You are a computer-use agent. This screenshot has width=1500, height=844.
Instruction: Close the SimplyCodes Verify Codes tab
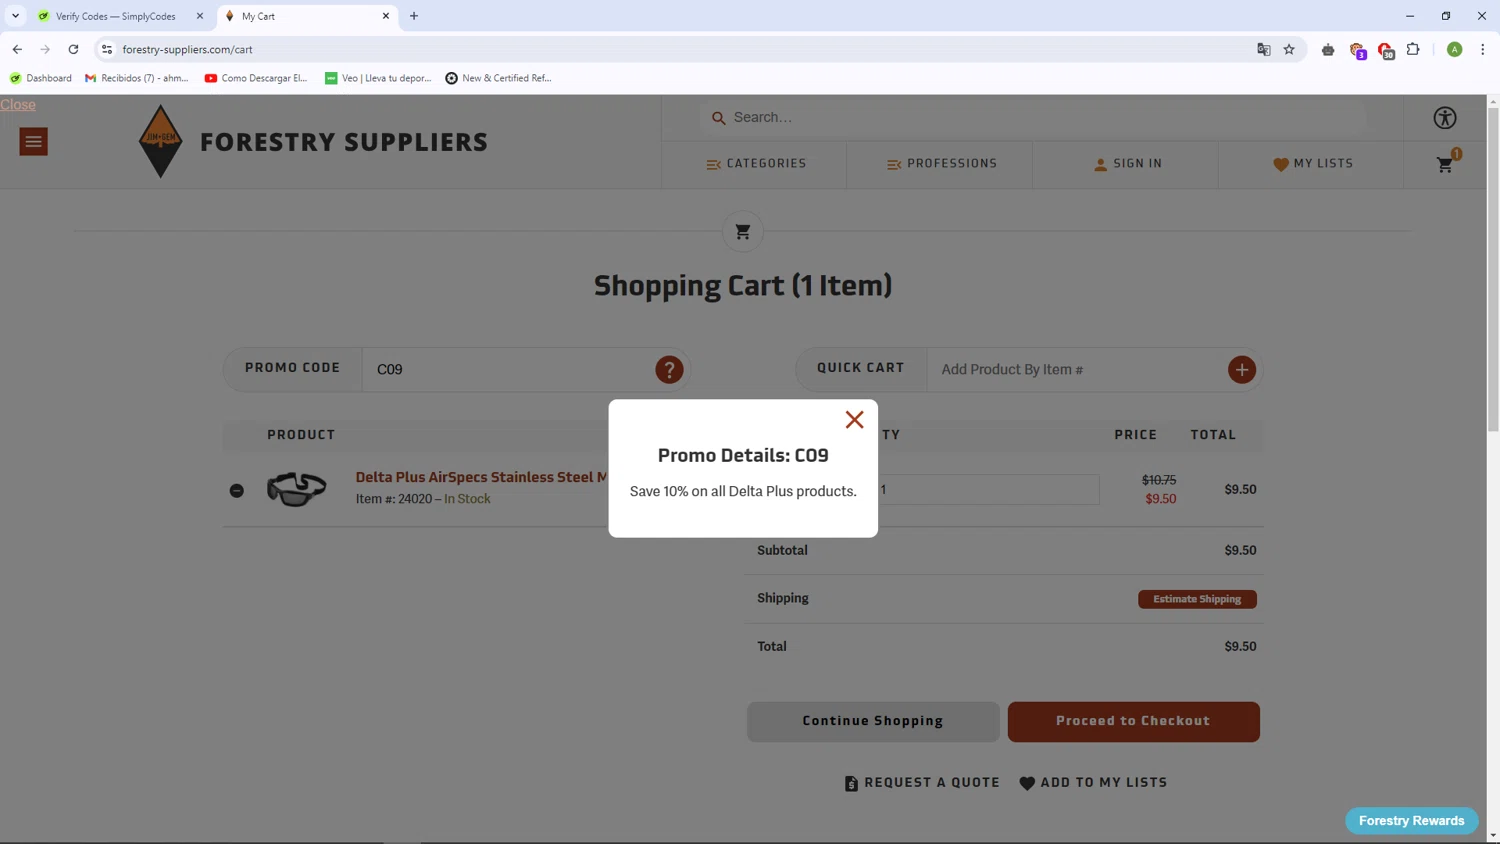pyautogui.click(x=200, y=16)
